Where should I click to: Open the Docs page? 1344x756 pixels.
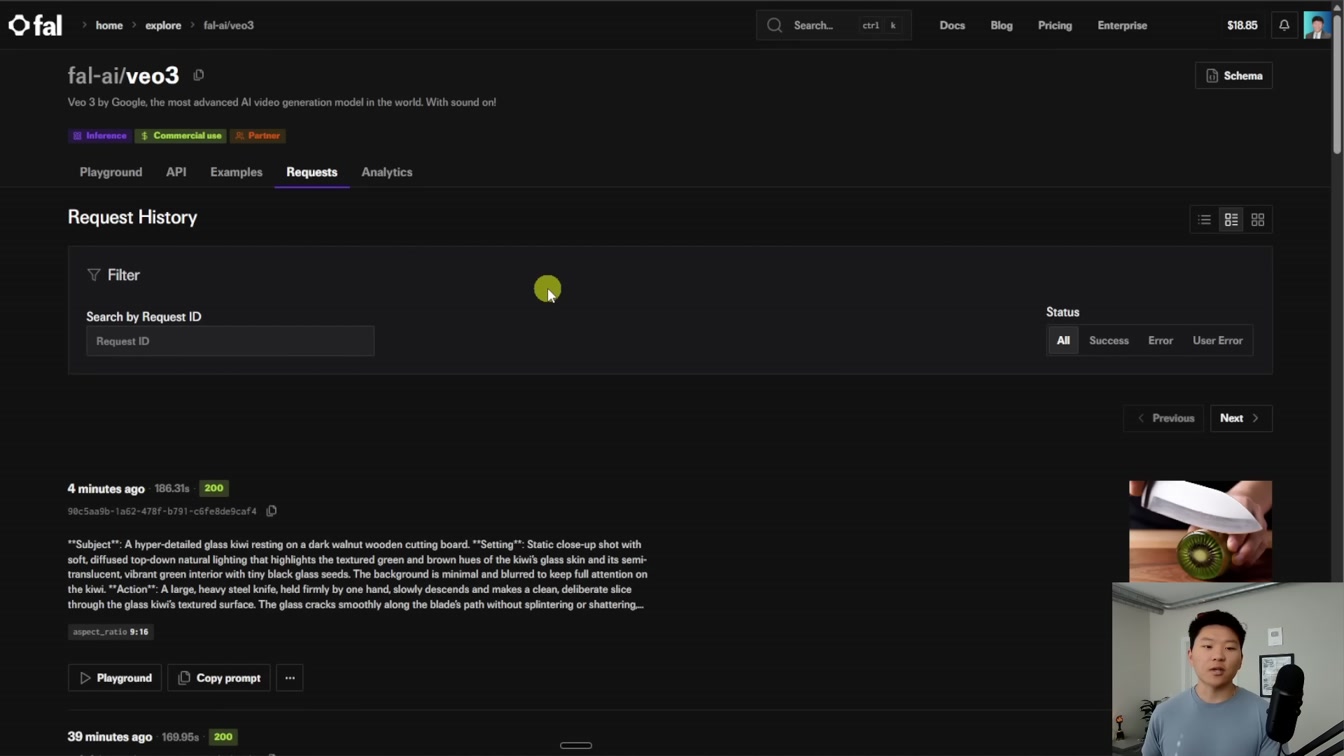(952, 25)
